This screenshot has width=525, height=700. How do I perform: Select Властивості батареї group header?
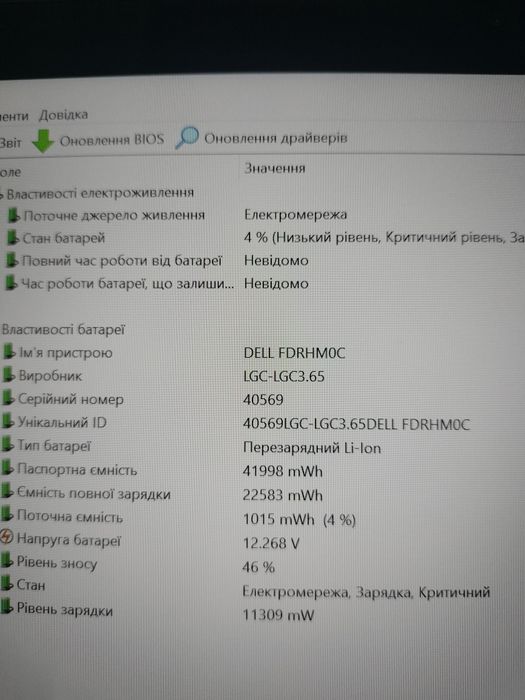pos(63,330)
